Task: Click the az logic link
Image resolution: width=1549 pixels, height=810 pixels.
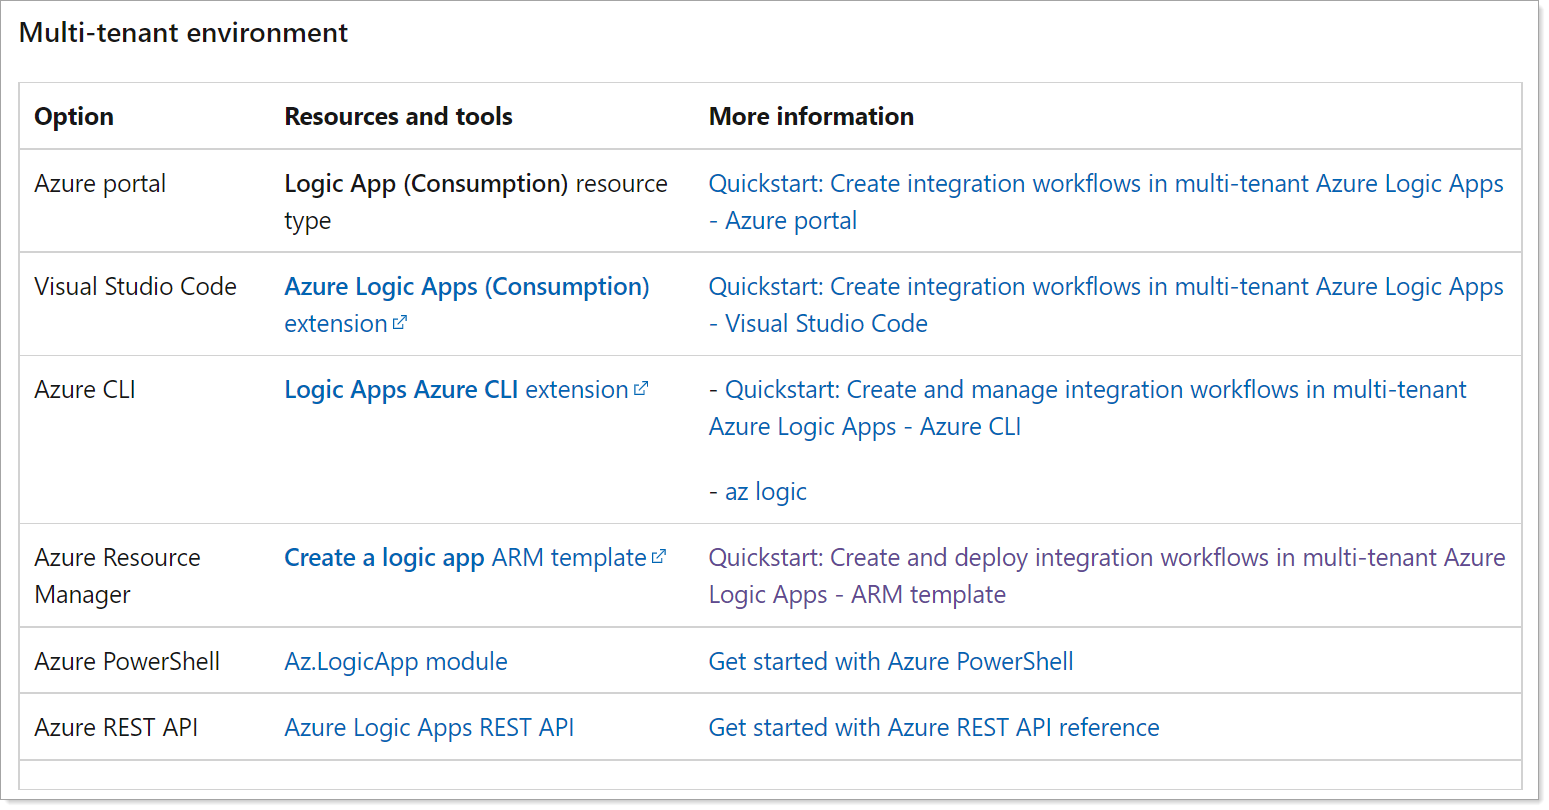Action: [x=766, y=492]
